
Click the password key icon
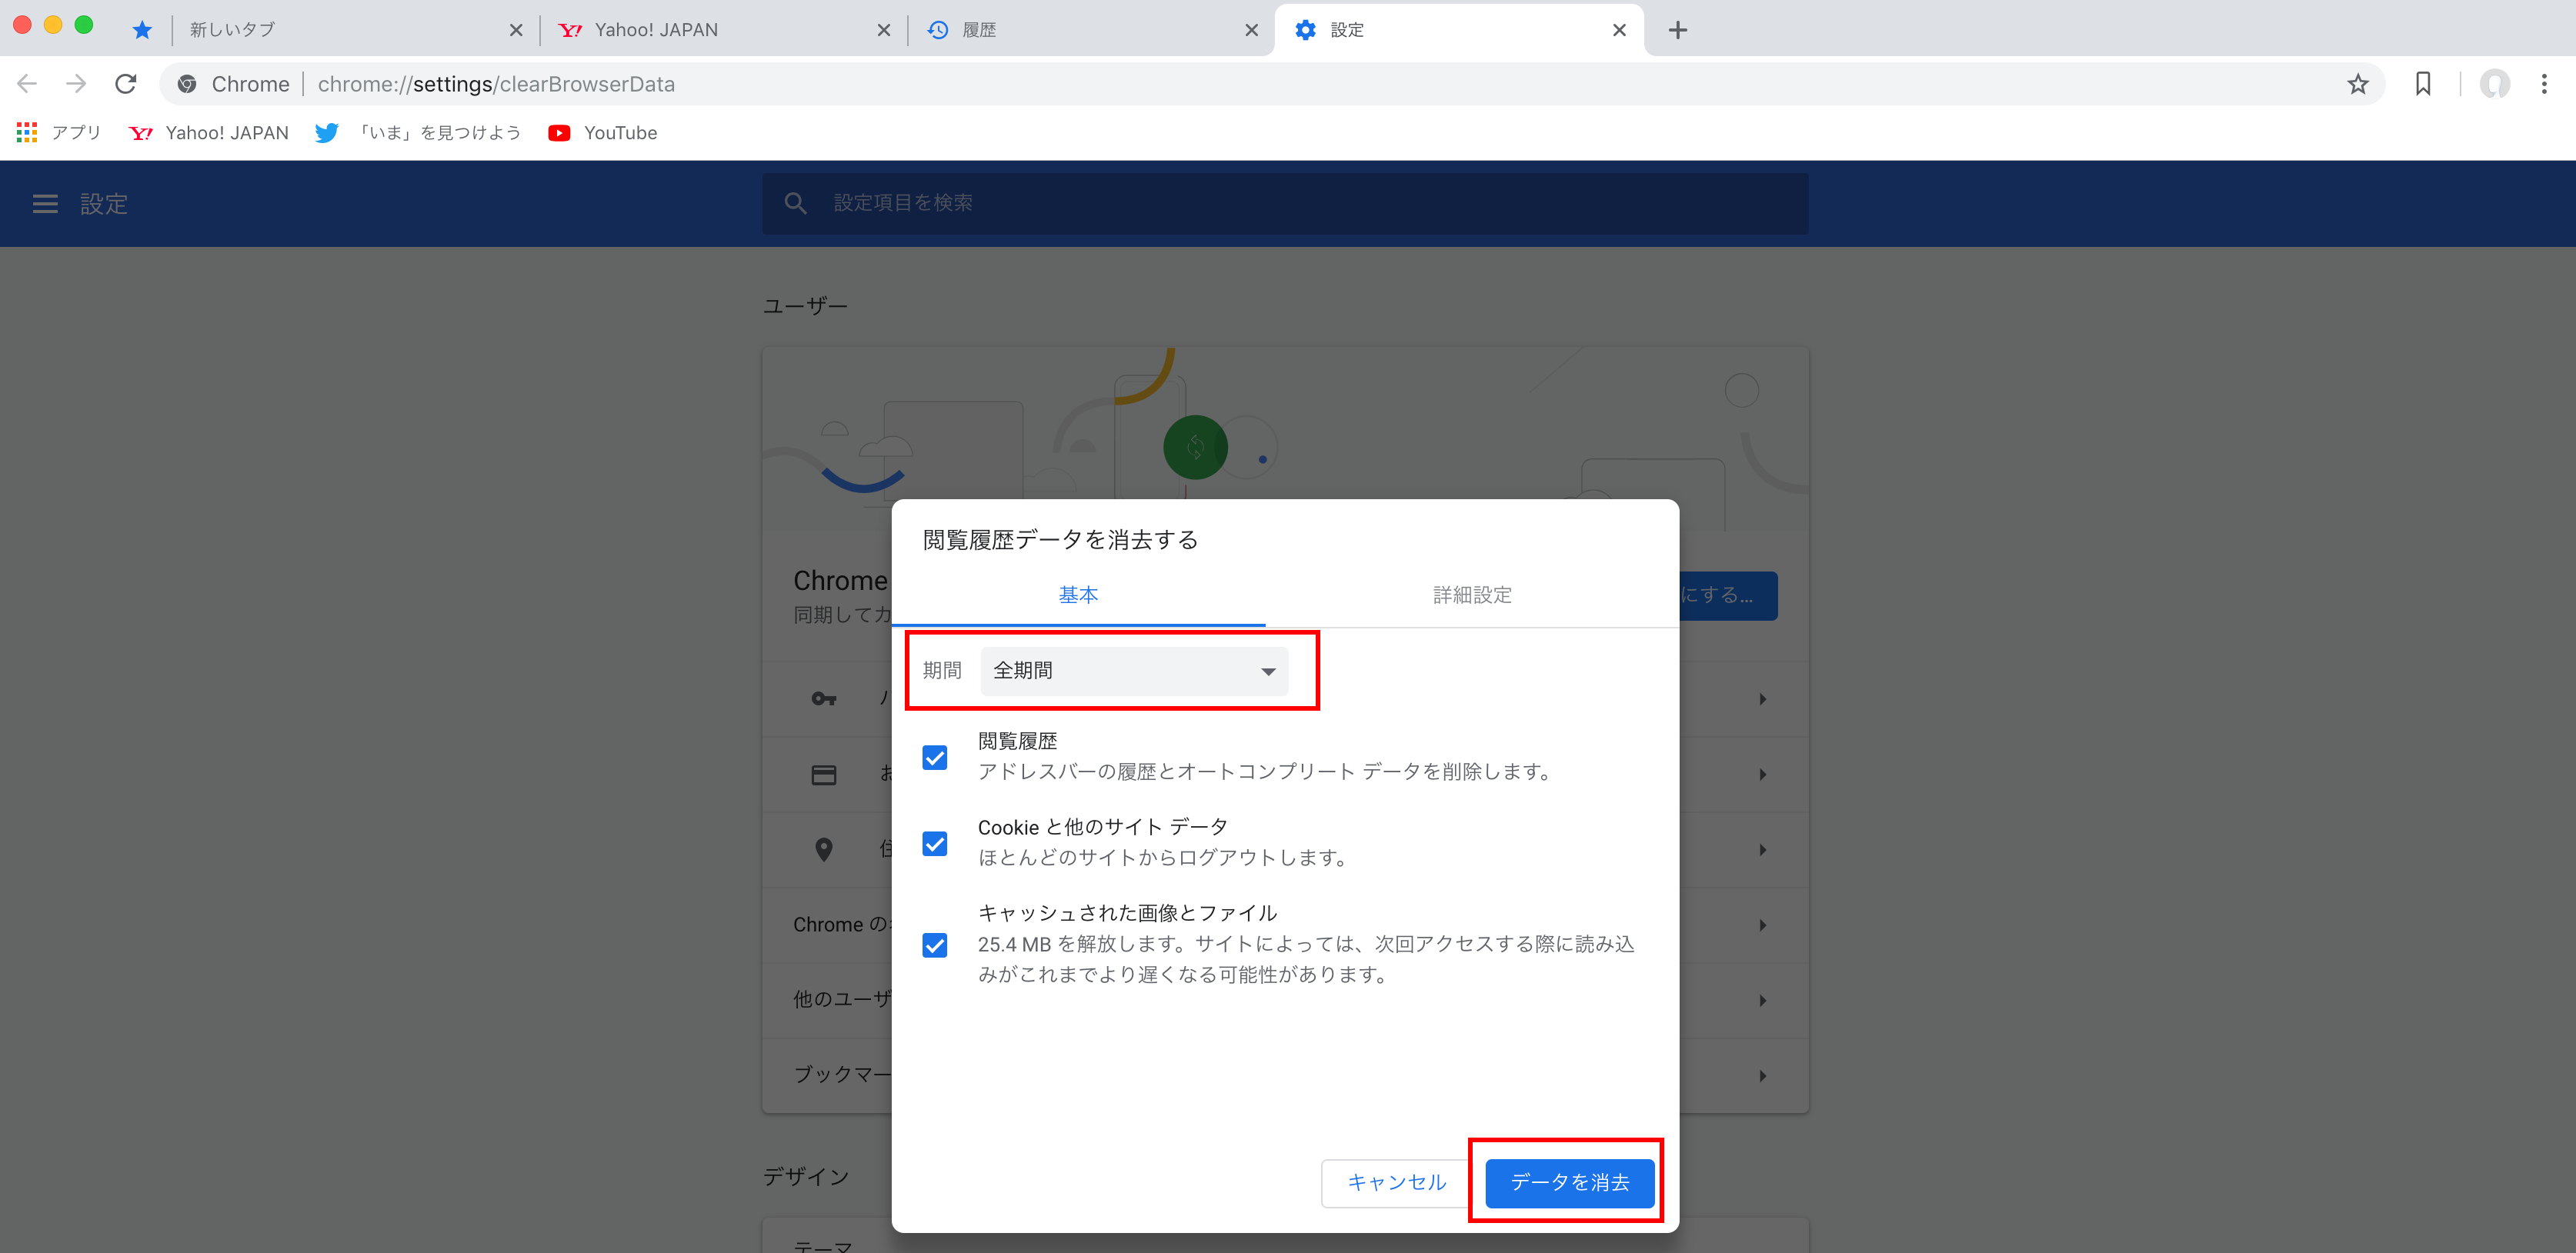[x=824, y=699]
